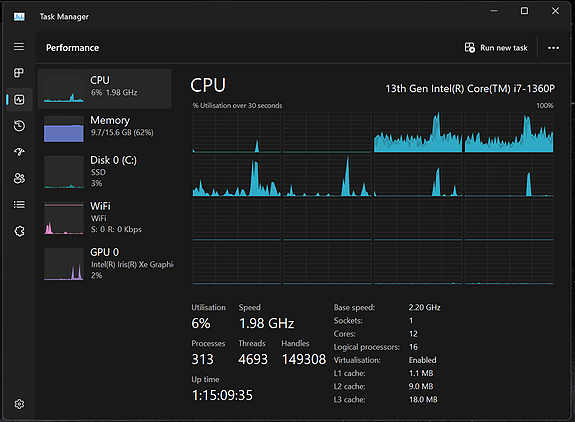The height and width of the screenshot is (422, 575).
Task: Select the Disk 0 (C:) entry
Action: point(105,172)
